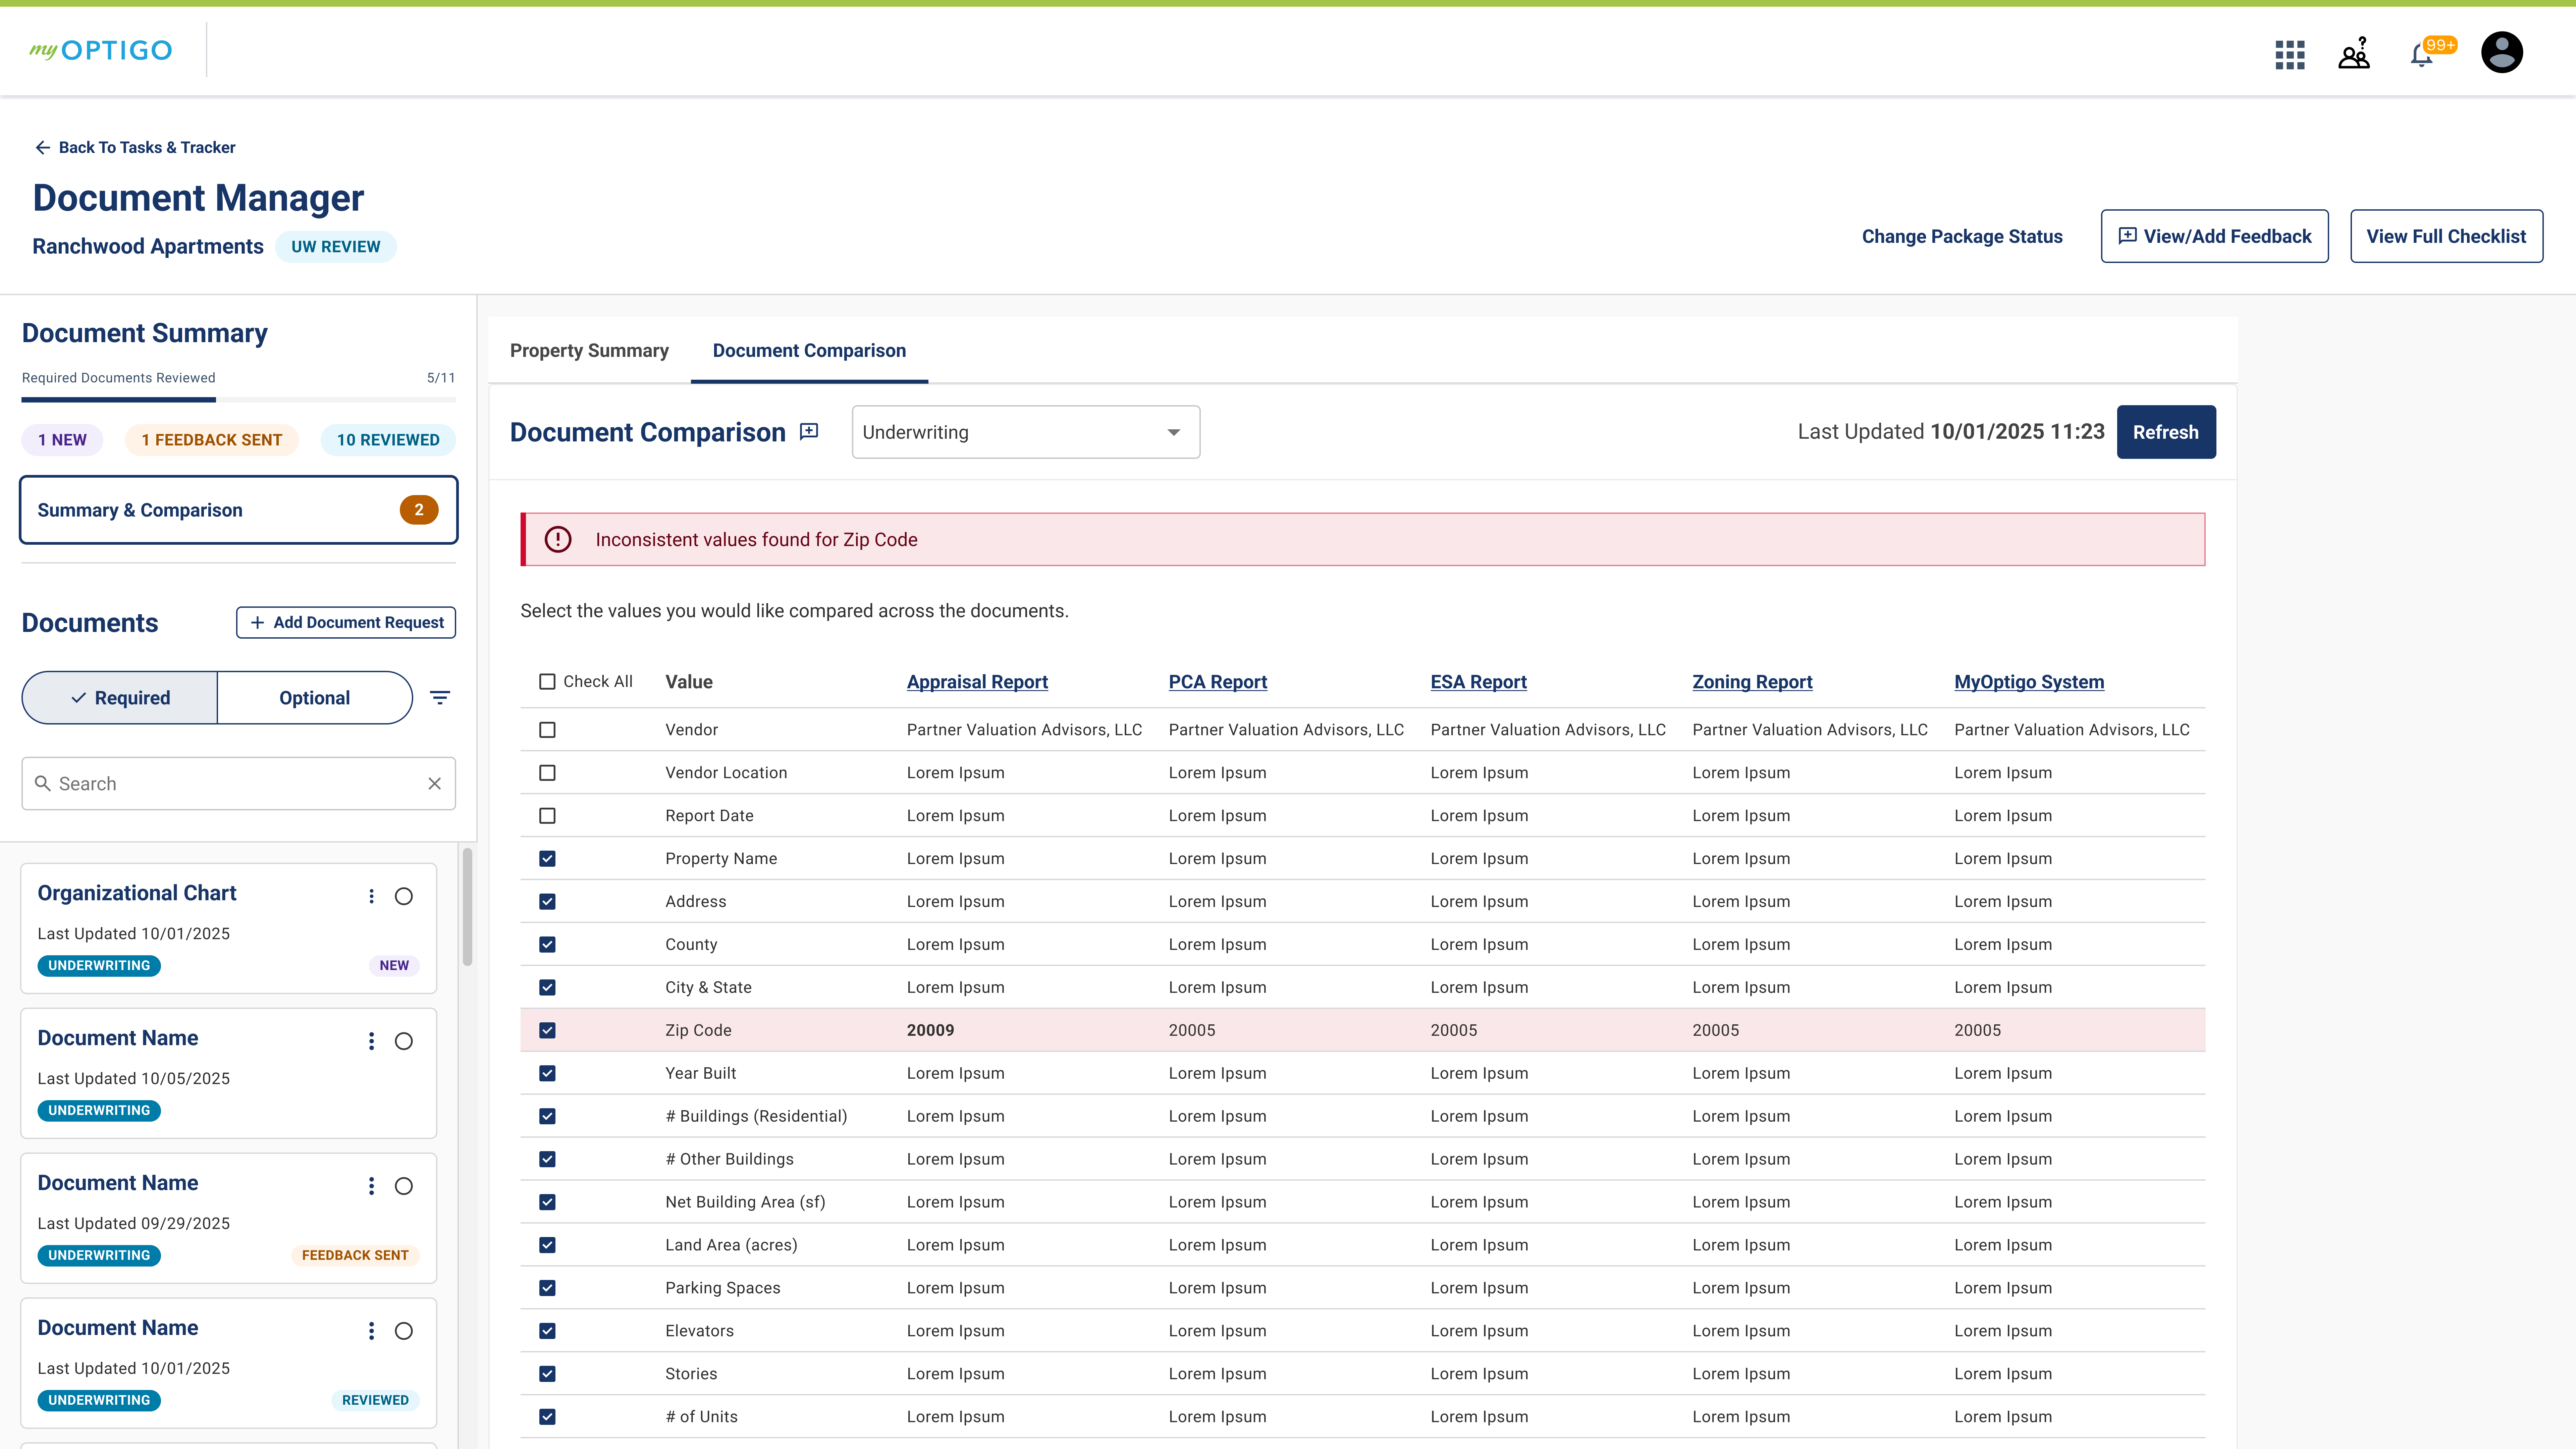Uncheck the Address row checkbox
The width and height of the screenshot is (2576, 1449).
coord(547,902)
